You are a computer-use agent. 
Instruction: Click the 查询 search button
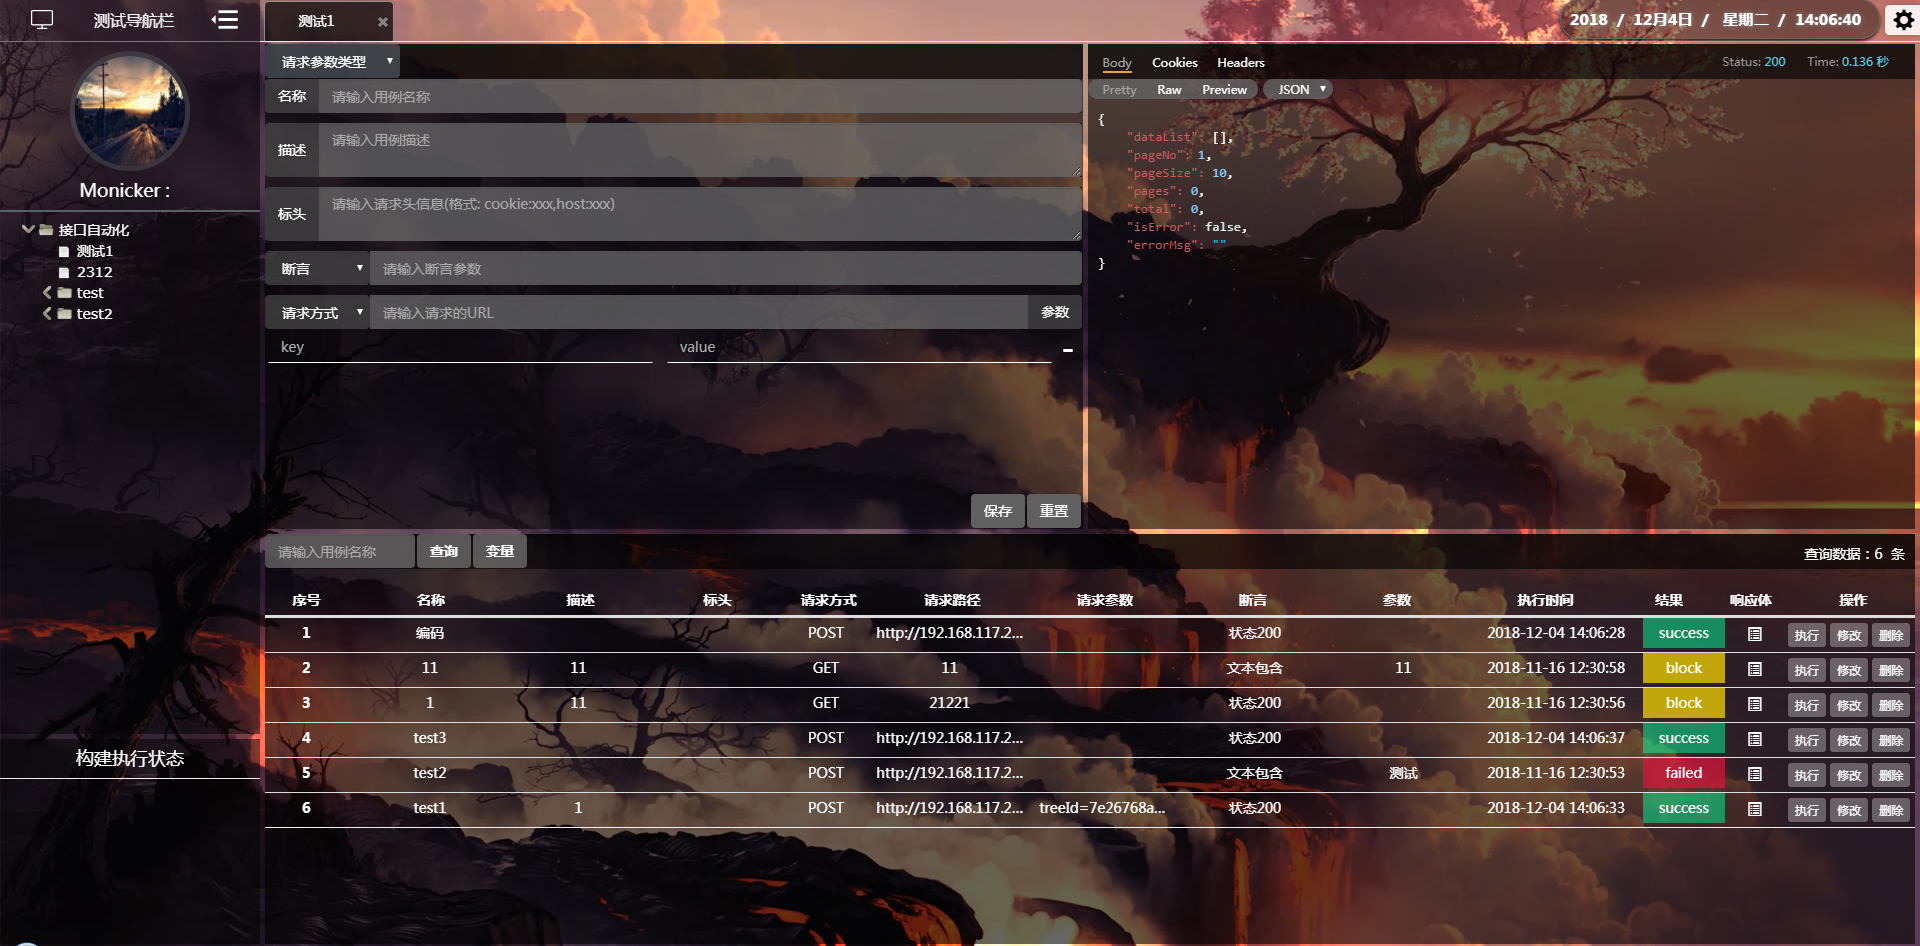coord(444,551)
